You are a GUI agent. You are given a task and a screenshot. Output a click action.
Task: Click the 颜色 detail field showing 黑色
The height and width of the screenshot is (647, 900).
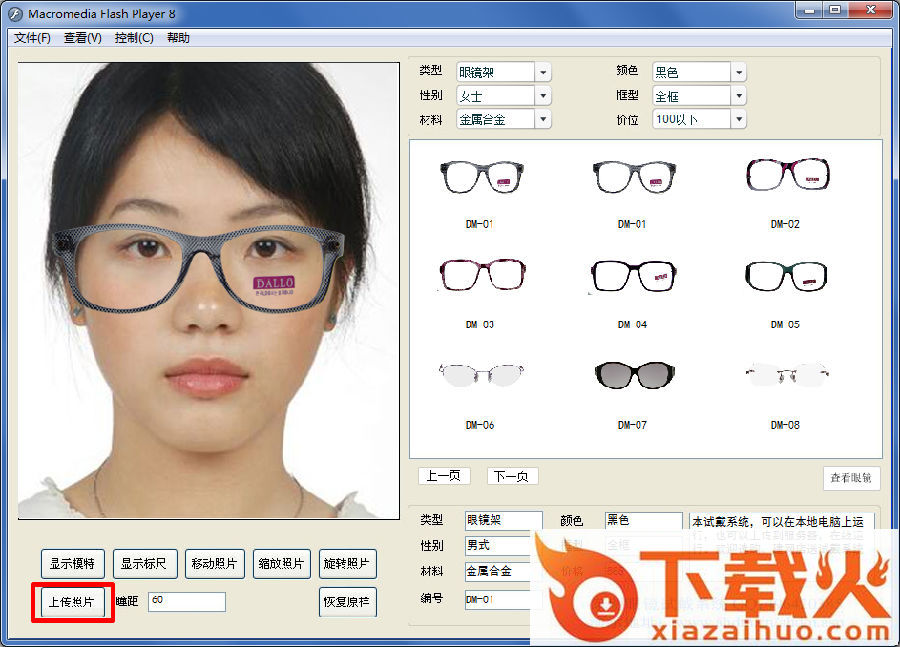click(x=643, y=520)
